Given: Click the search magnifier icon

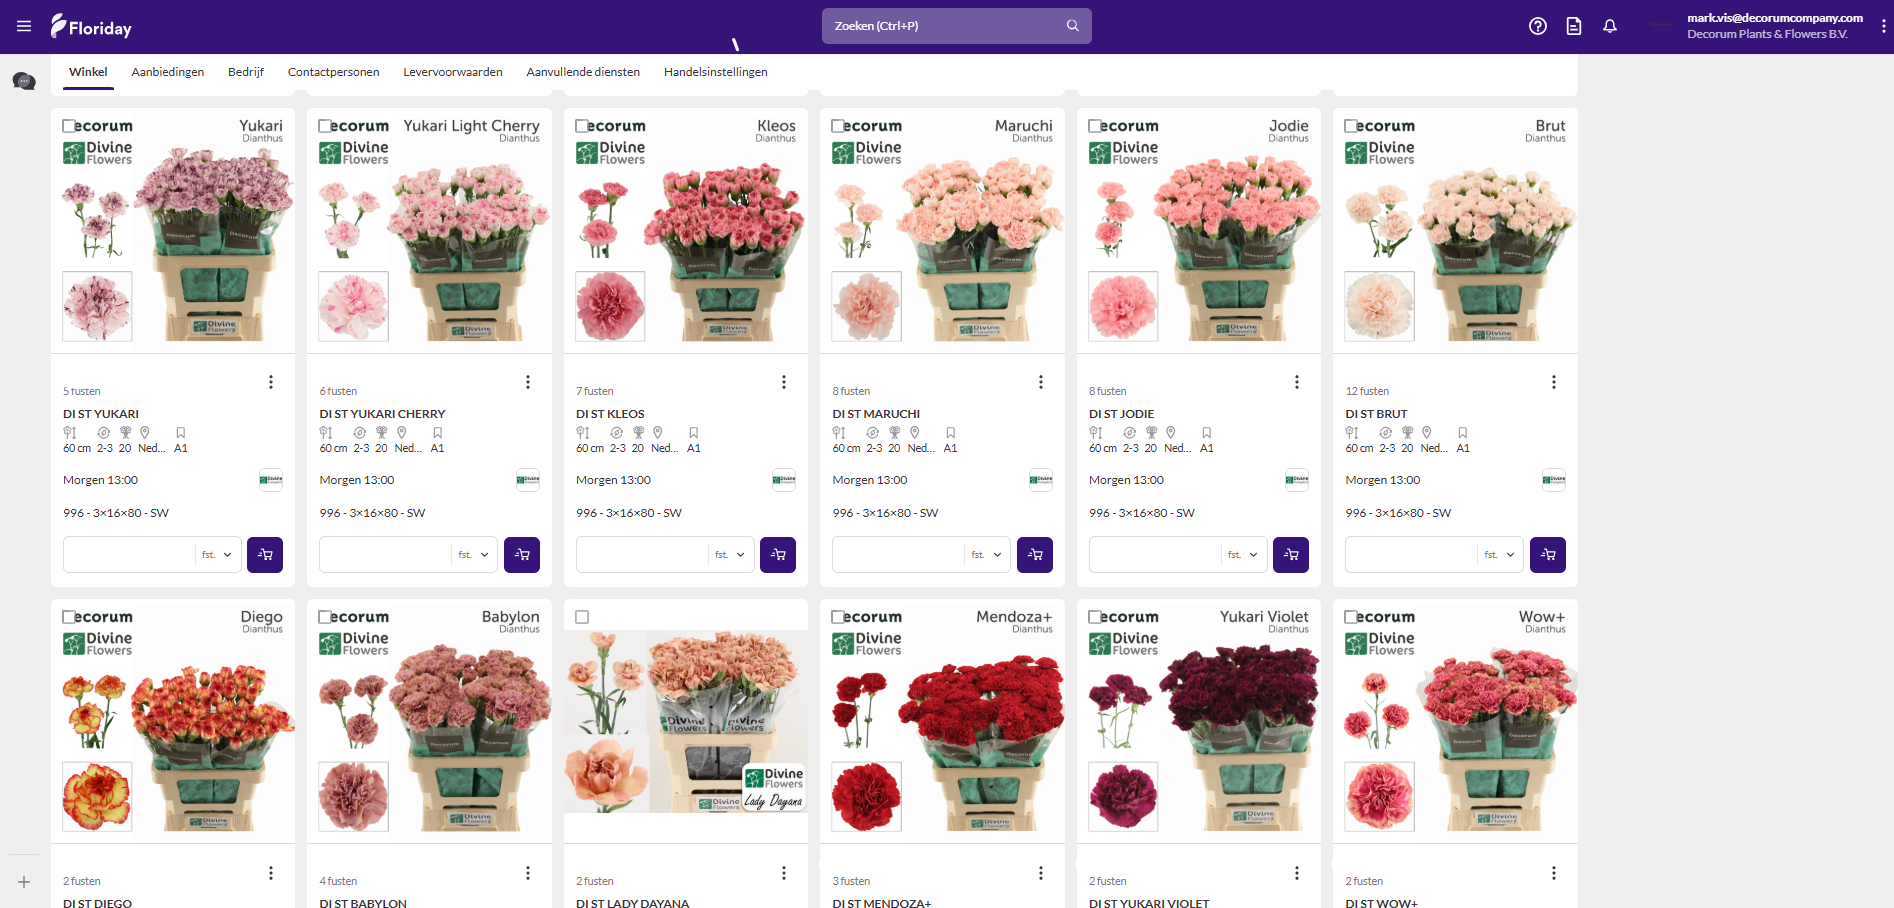Looking at the screenshot, I should point(1072,26).
